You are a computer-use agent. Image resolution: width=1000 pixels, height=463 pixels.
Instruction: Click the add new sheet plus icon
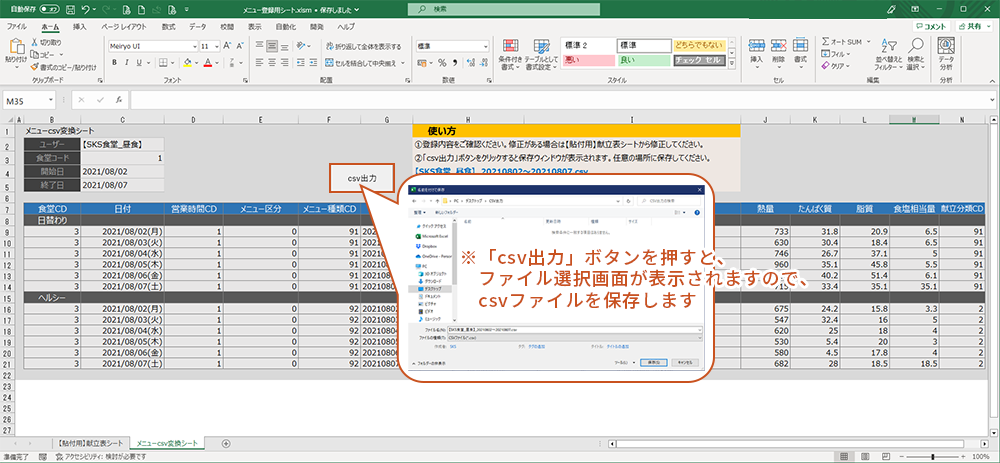[226, 443]
